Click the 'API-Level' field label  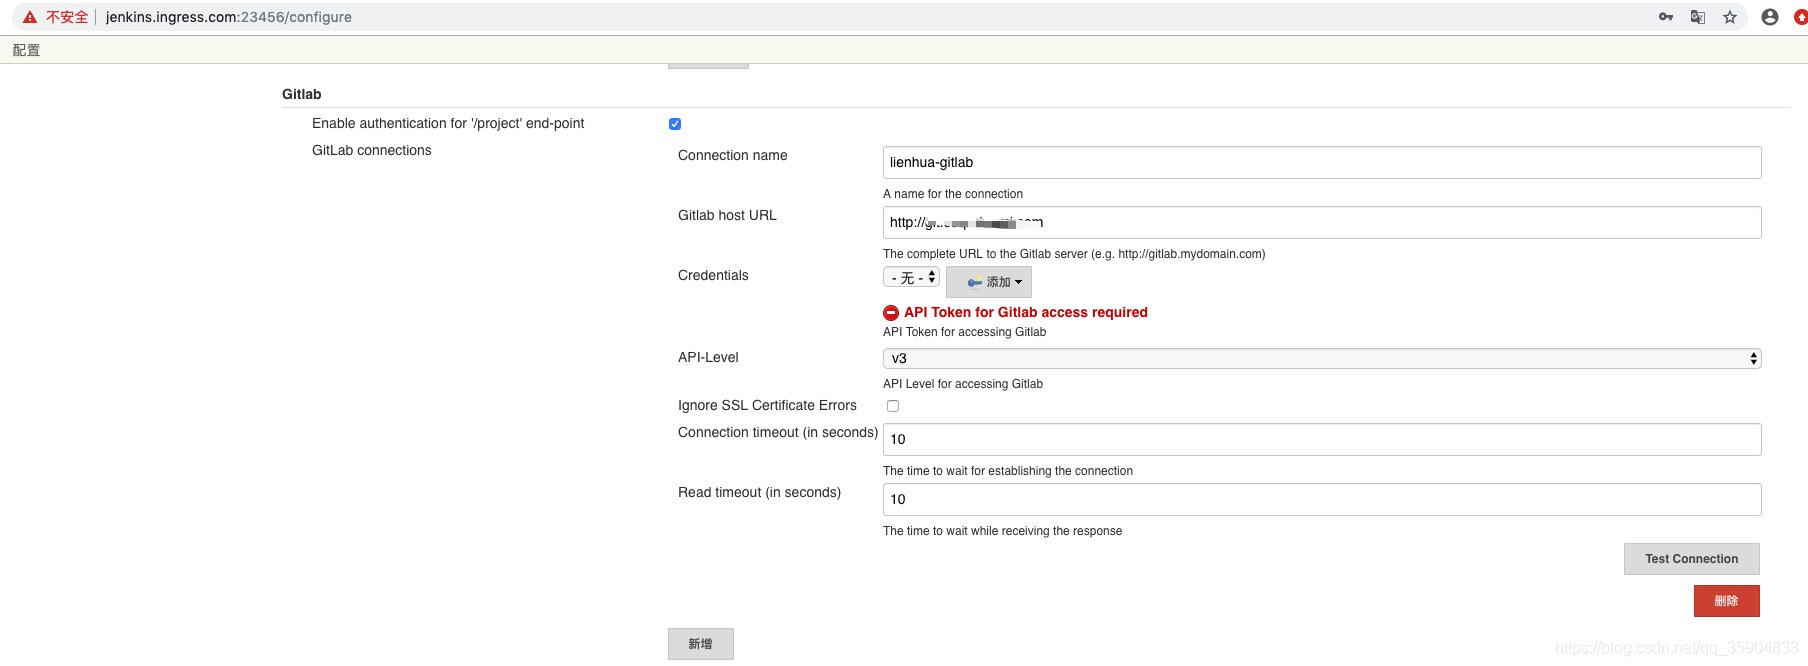pos(708,357)
